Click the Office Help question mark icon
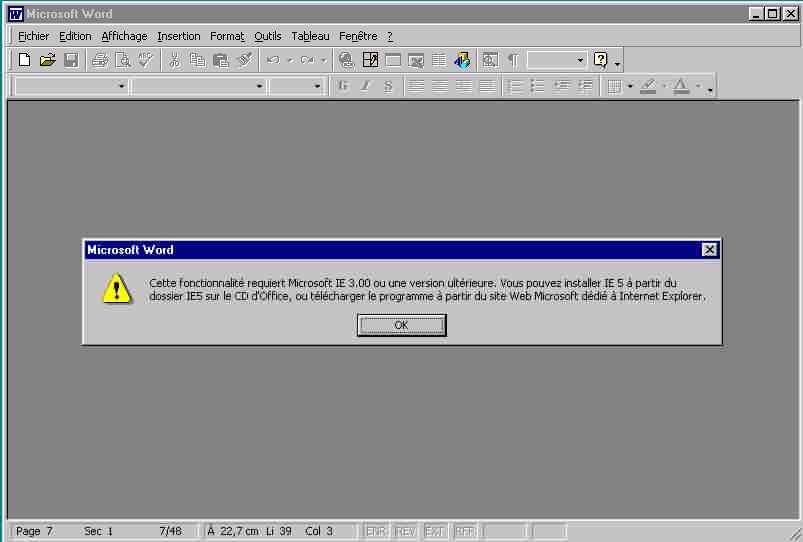Image resolution: width=803 pixels, height=542 pixels. tap(600, 60)
